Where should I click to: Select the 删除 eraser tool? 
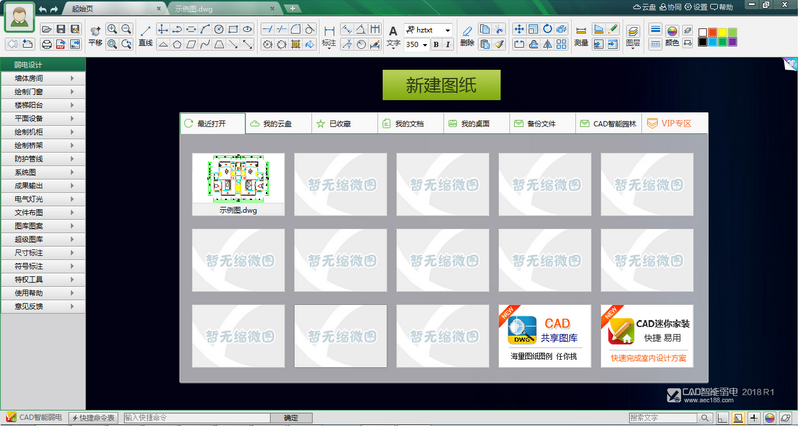pyautogui.click(x=467, y=36)
